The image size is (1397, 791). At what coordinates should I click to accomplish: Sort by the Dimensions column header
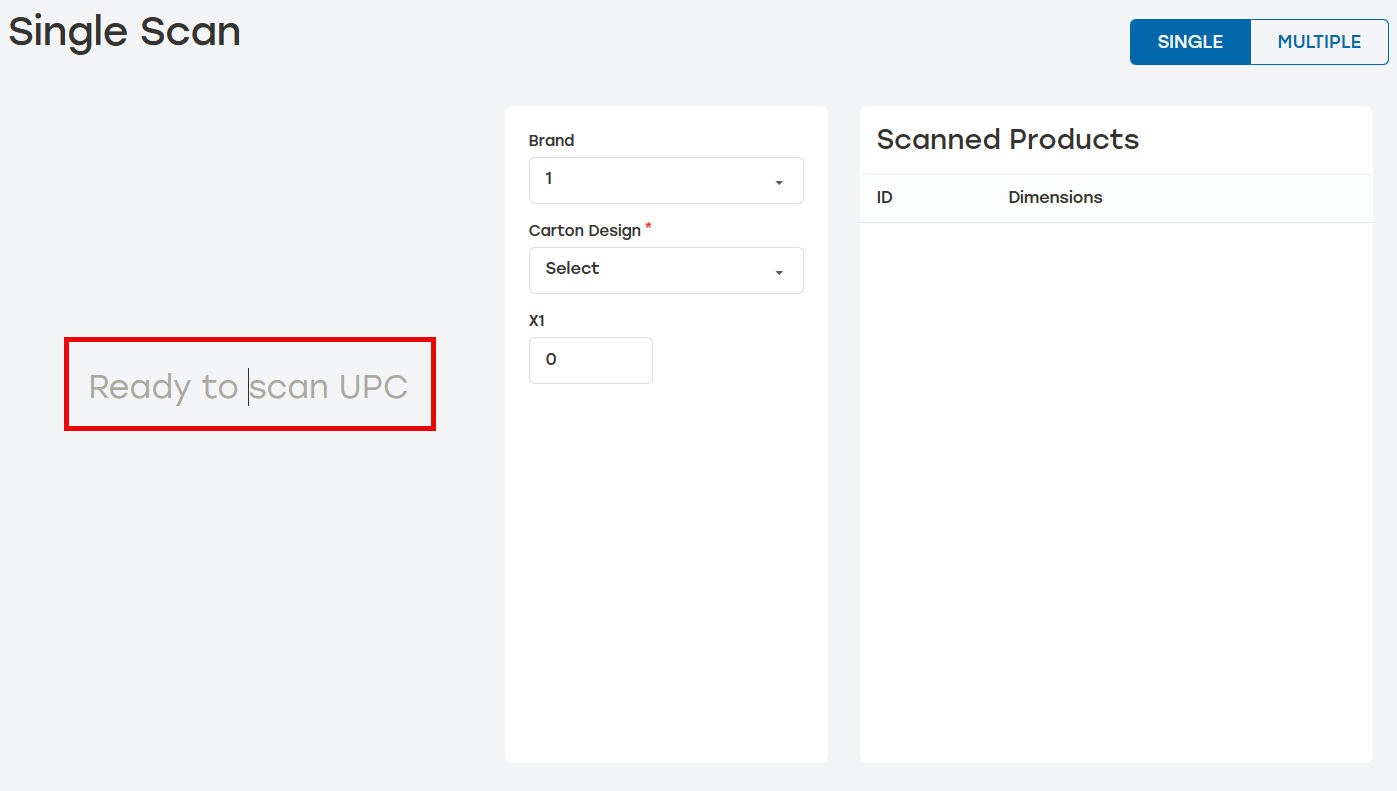[1055, 198]
